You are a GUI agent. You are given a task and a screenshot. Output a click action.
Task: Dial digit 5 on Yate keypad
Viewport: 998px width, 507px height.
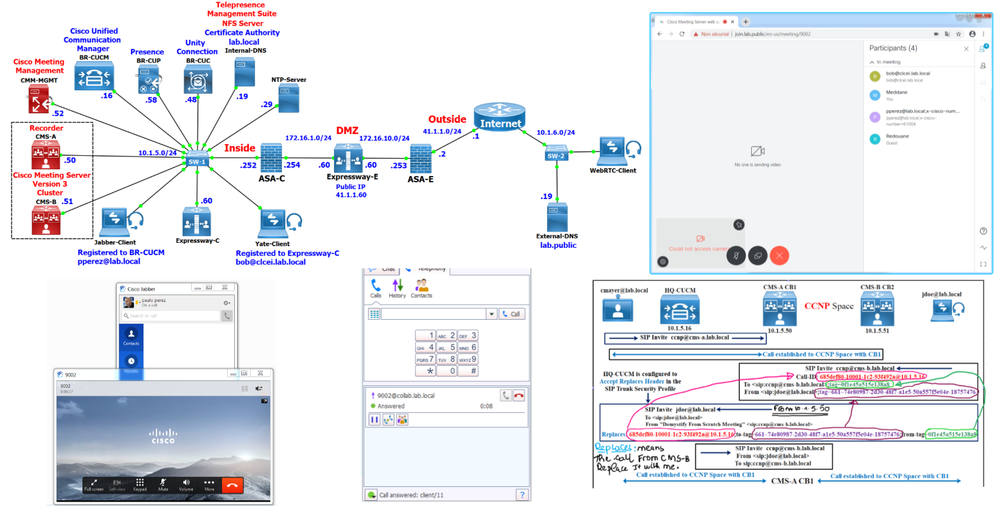[x=446, y=347]
